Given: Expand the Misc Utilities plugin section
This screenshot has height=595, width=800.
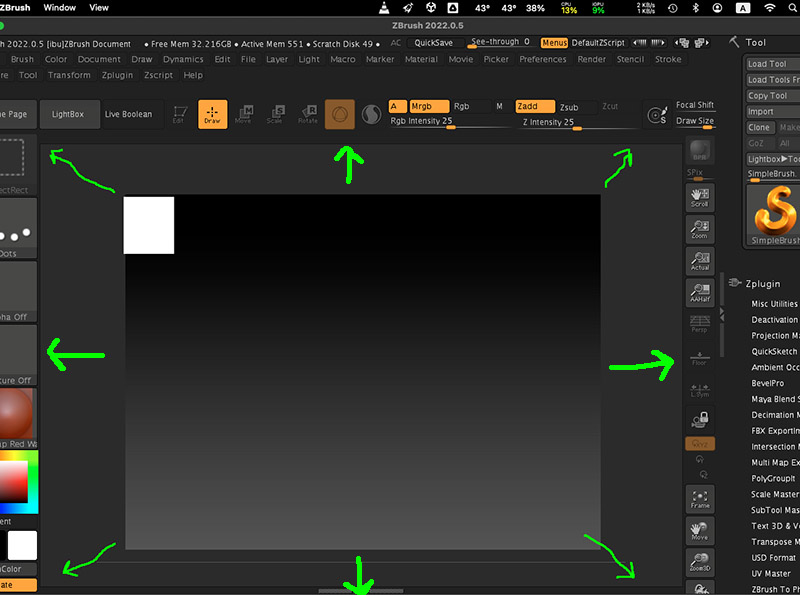Looking at the screenshot, I should point(774,304).
